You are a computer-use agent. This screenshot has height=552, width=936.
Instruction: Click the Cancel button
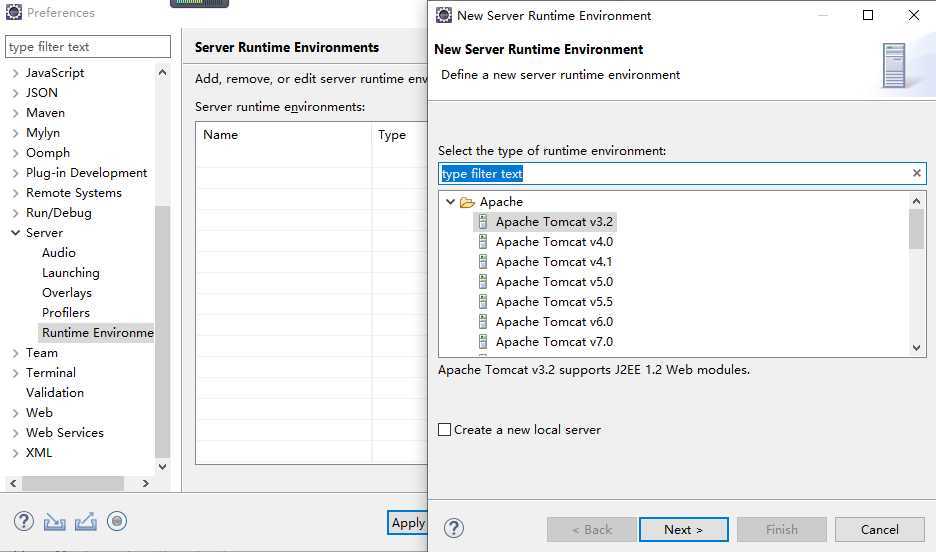[x=879, y=529]
